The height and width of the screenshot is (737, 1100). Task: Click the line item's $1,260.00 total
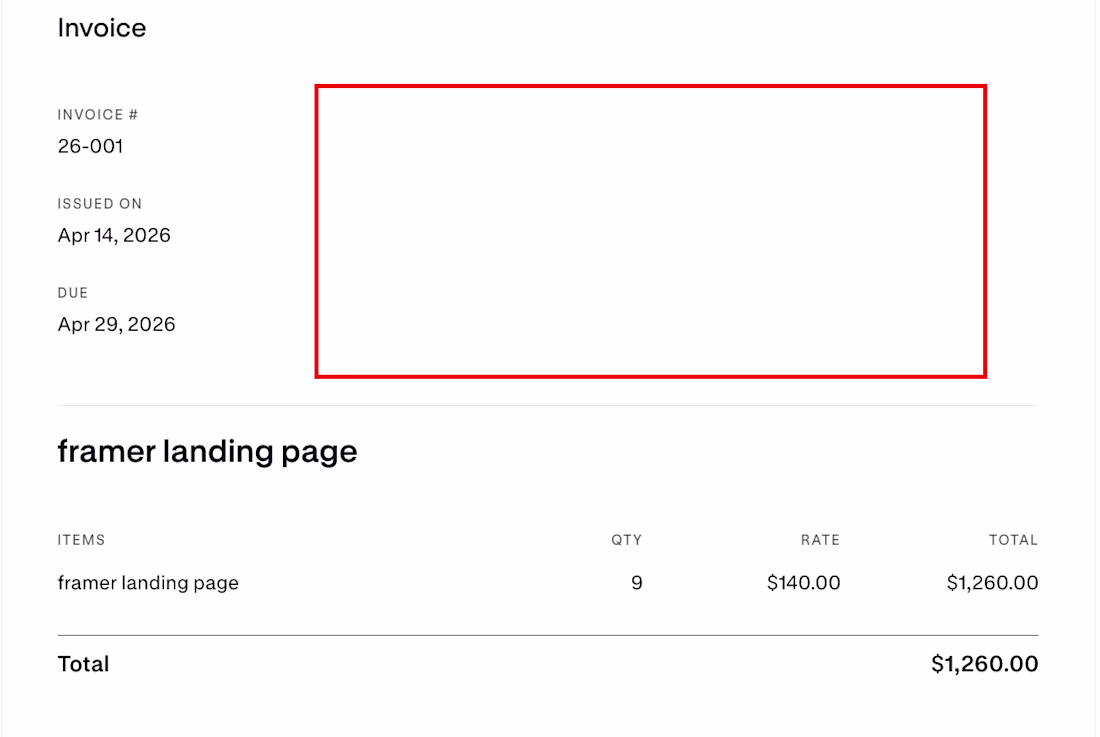pyautogui.click(x=992, y=582)
